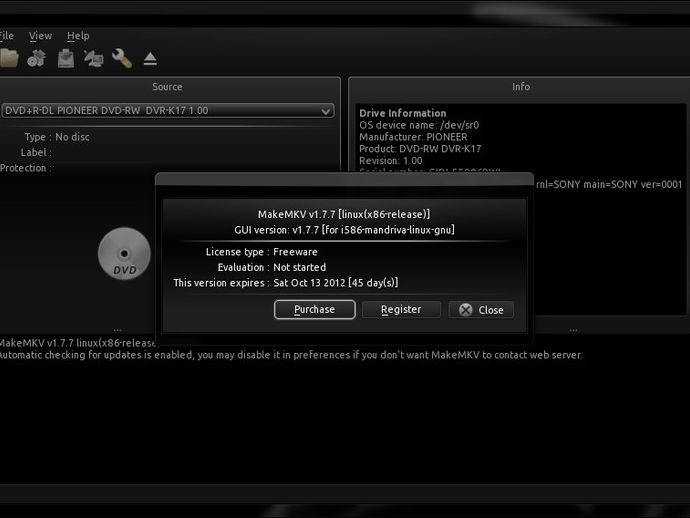
Task: Eject the disc with the eject icon
Action: click(150, 59)
